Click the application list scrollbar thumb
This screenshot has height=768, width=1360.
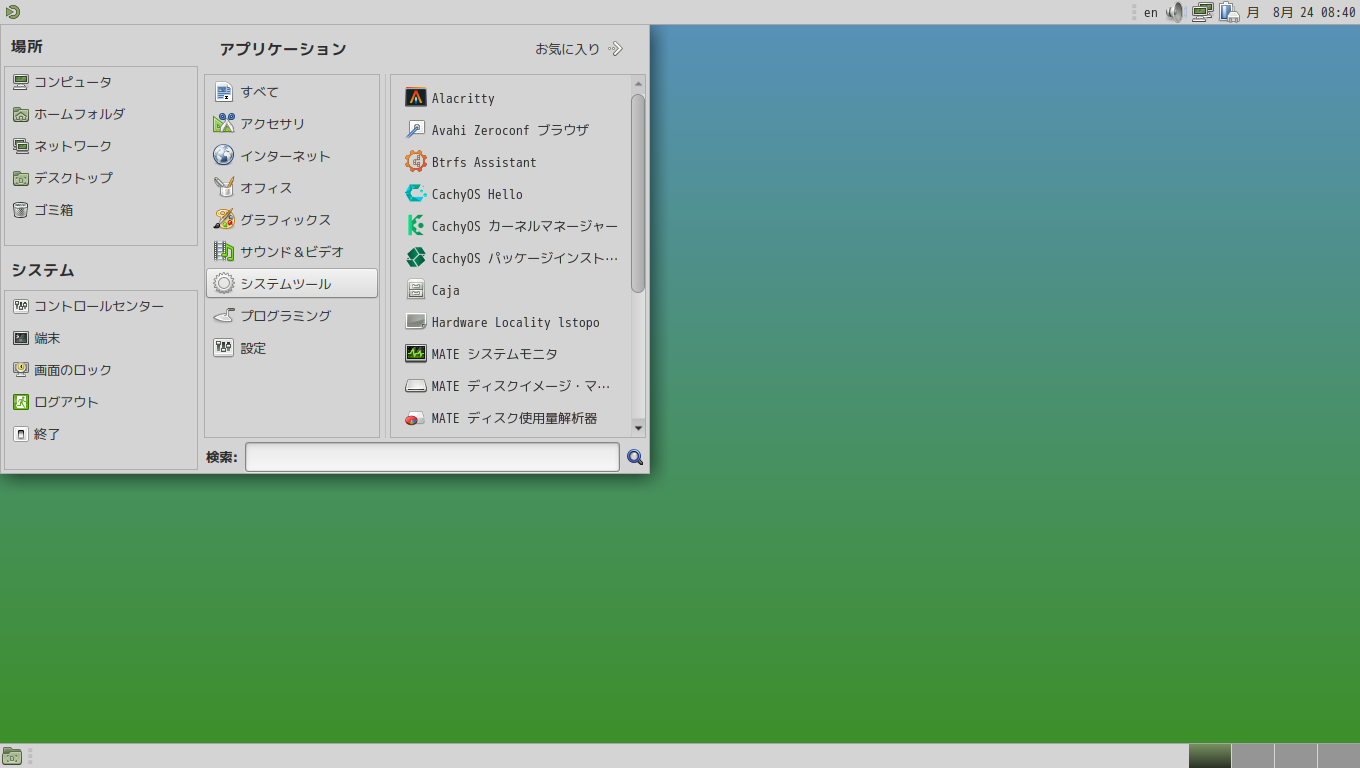[x=638, y=194]
